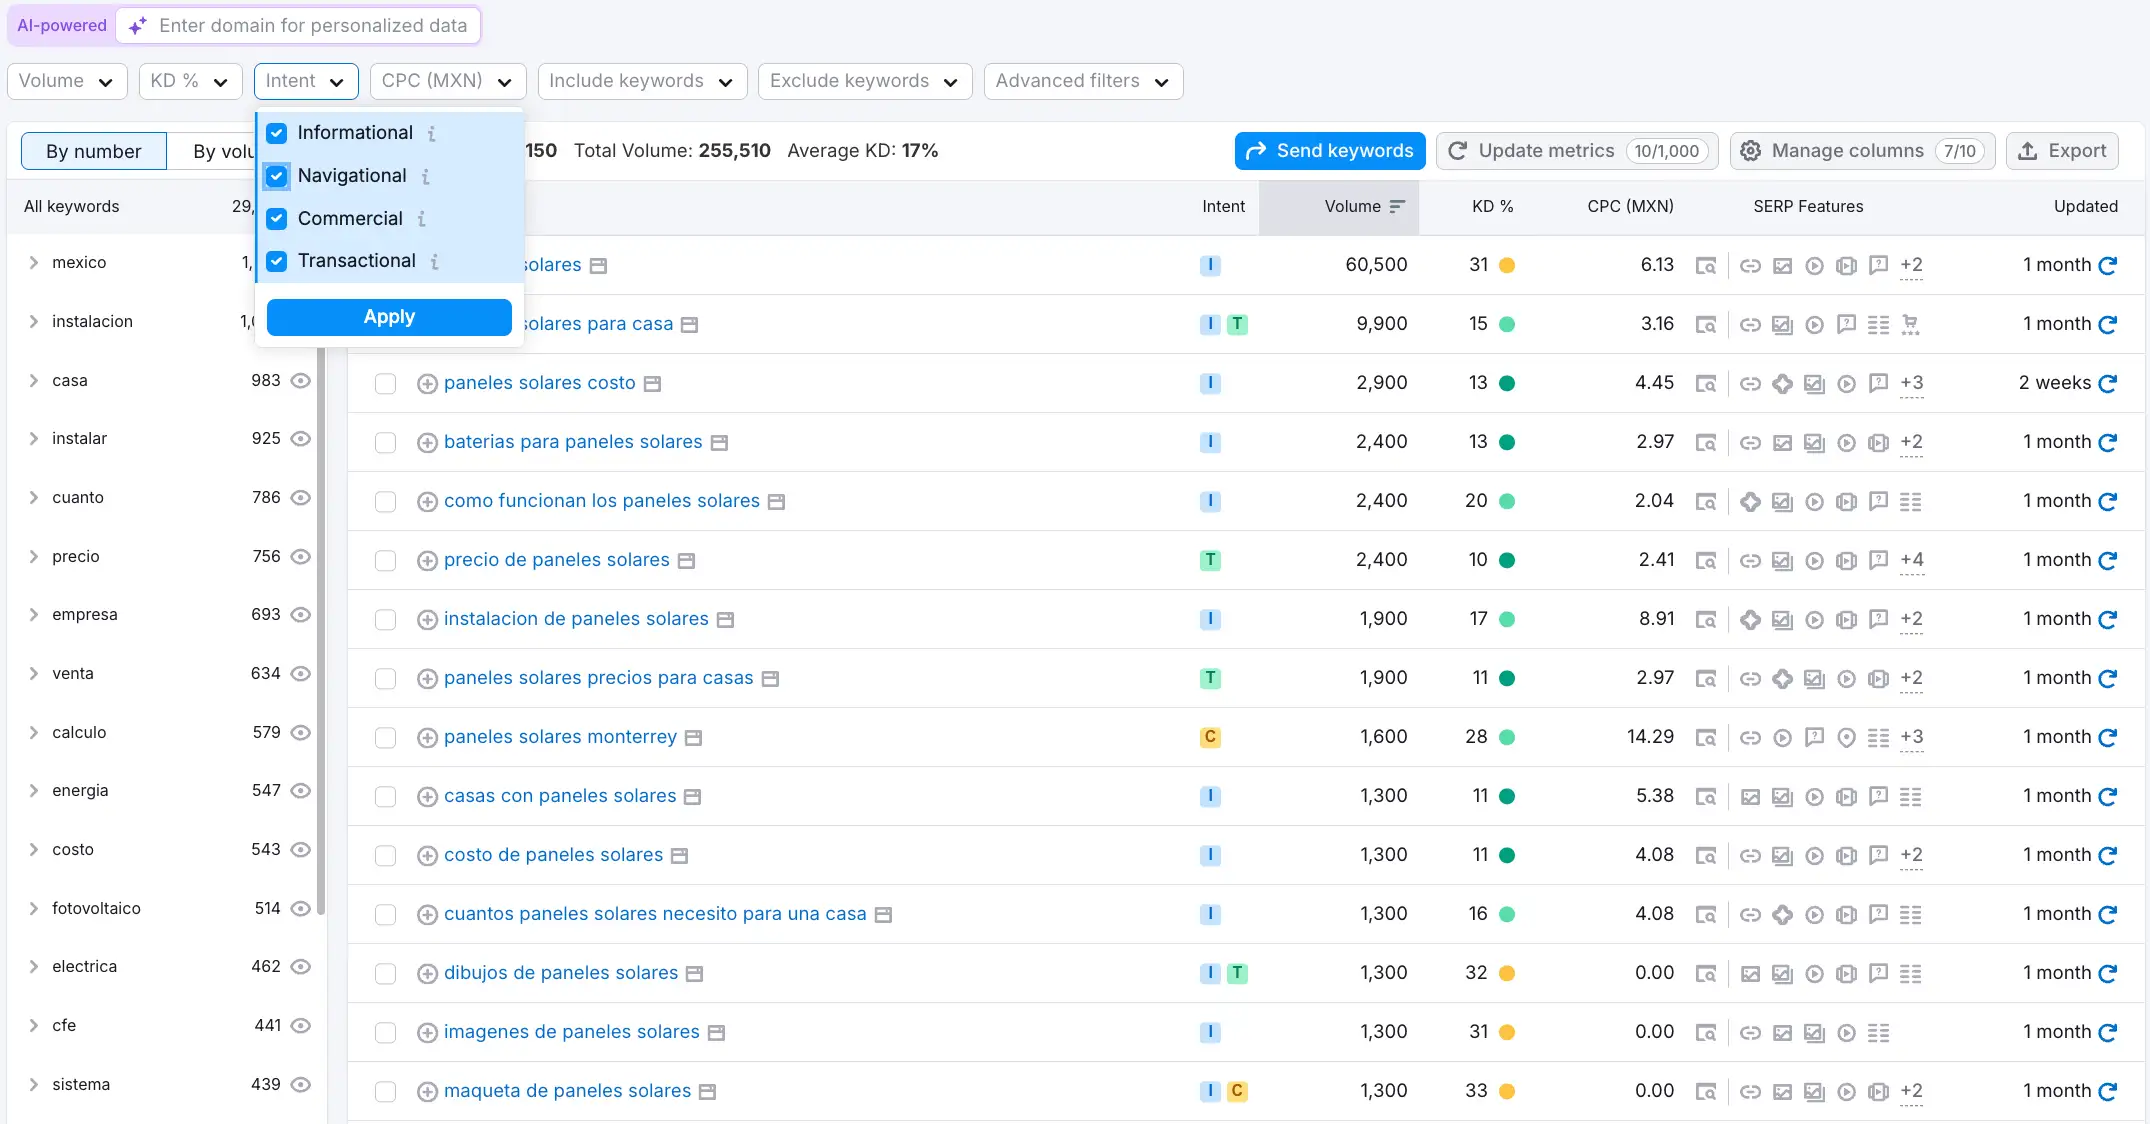Screen dimensions: 2150x1124
Task: Click info icon next to Navigational intent
Action: pos(426,177)
